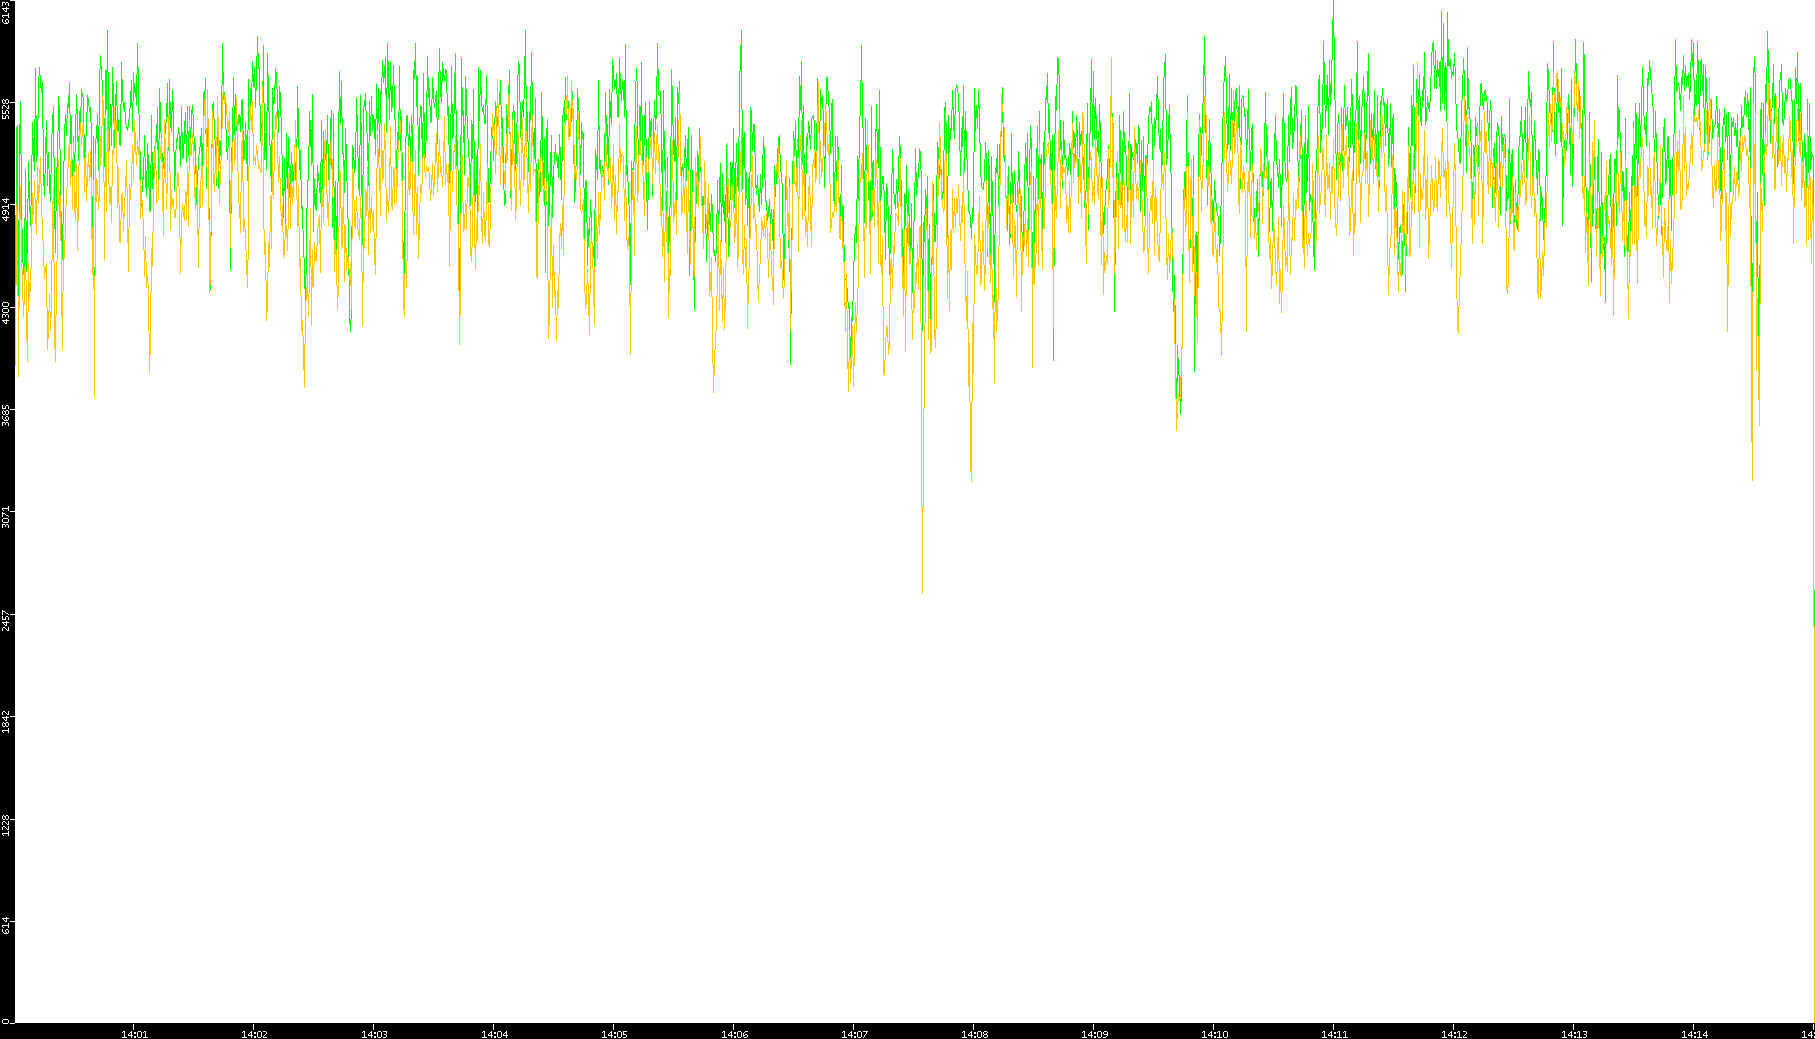This screenshot has height=1039, width=1815.
Task: Click the 6143 value axis label
Action: coord(6,12)
